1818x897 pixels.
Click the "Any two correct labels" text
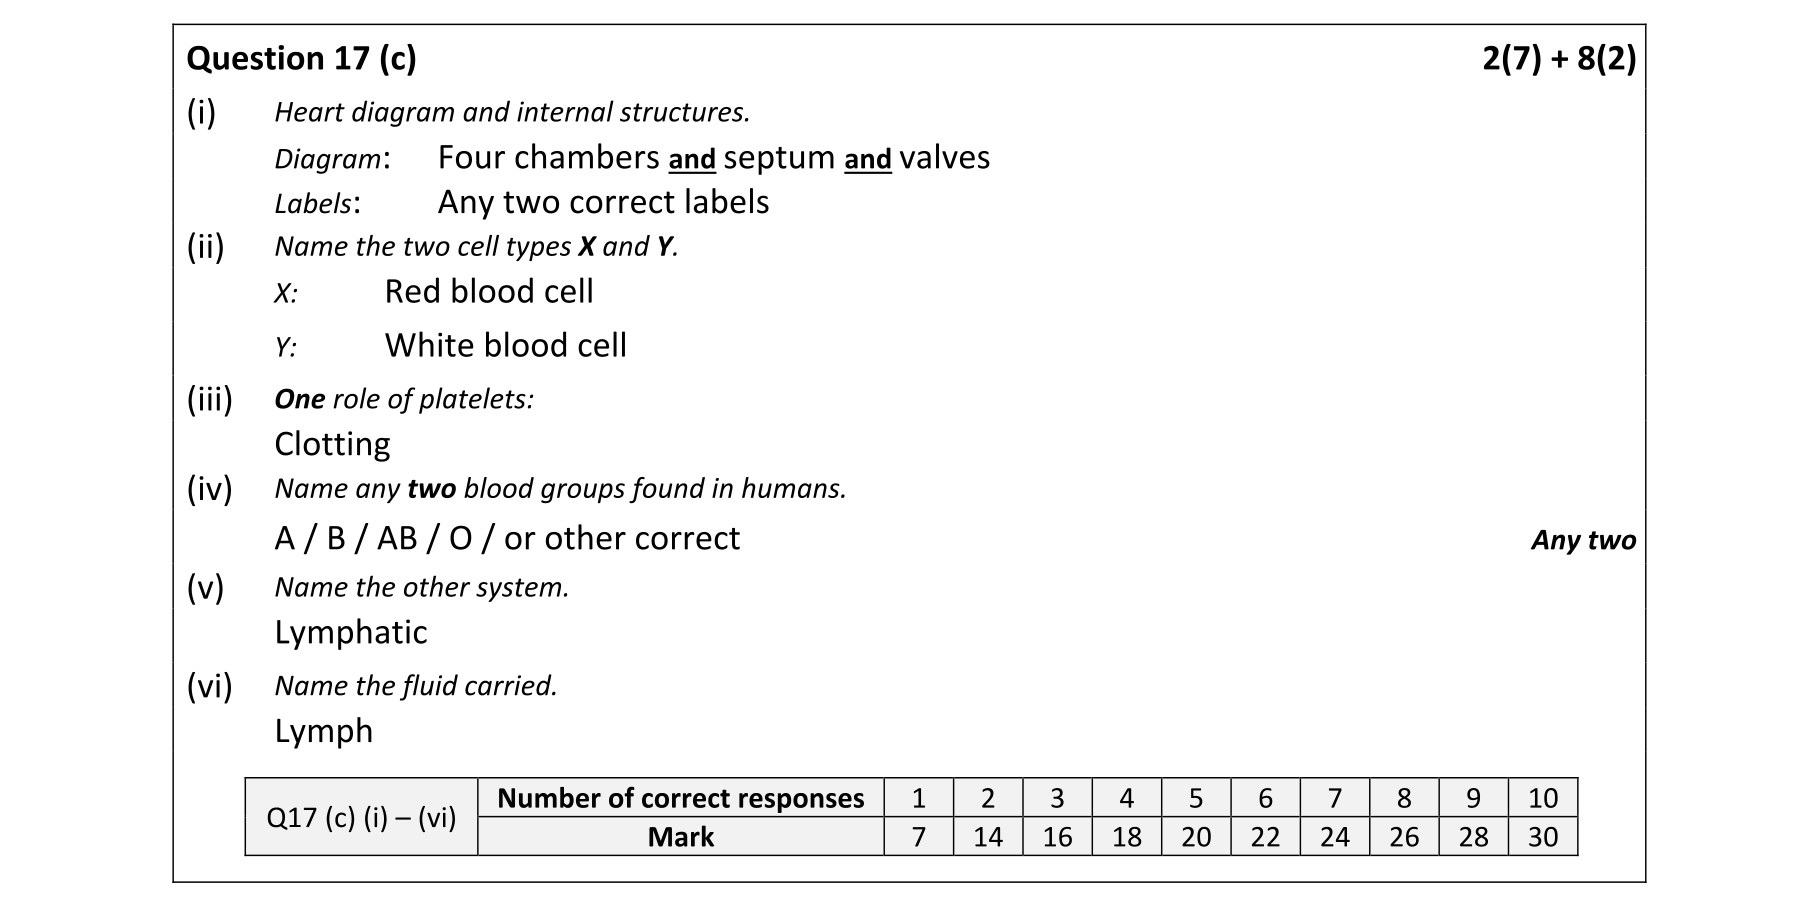[603, 202]
